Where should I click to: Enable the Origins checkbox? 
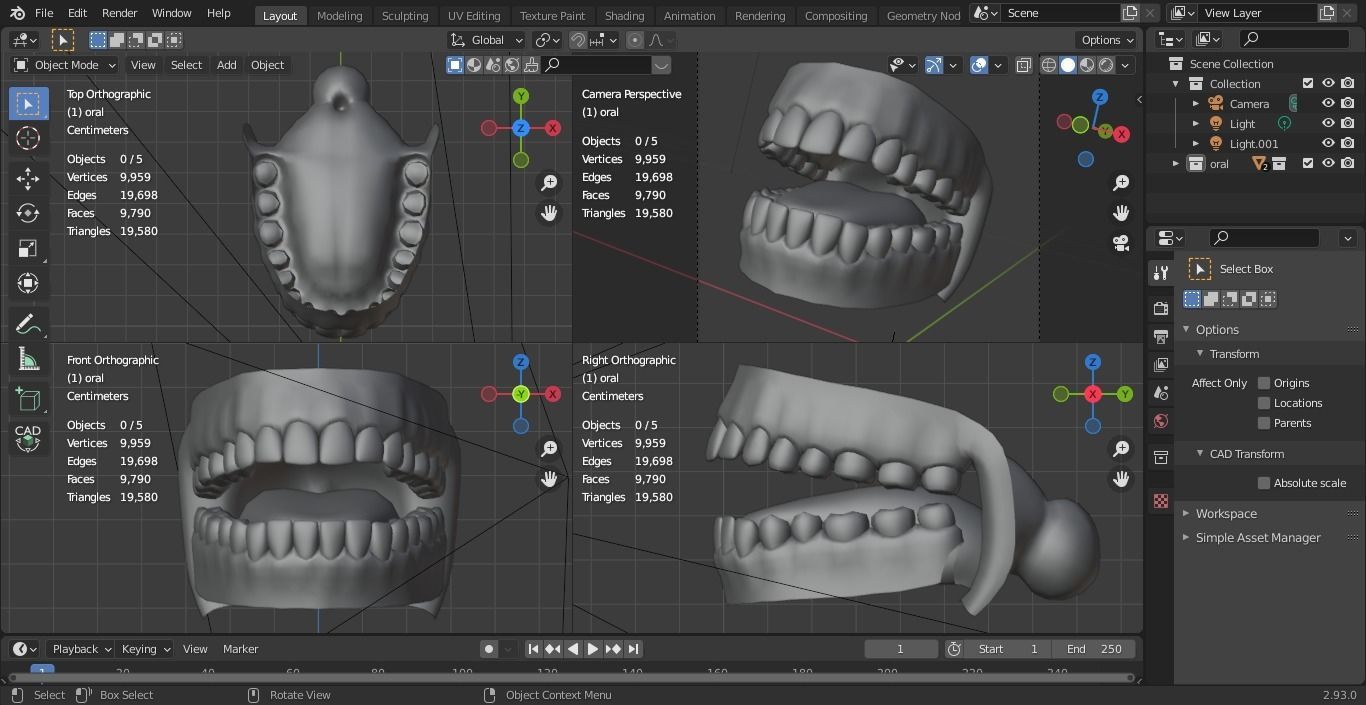coord(1264,383)
